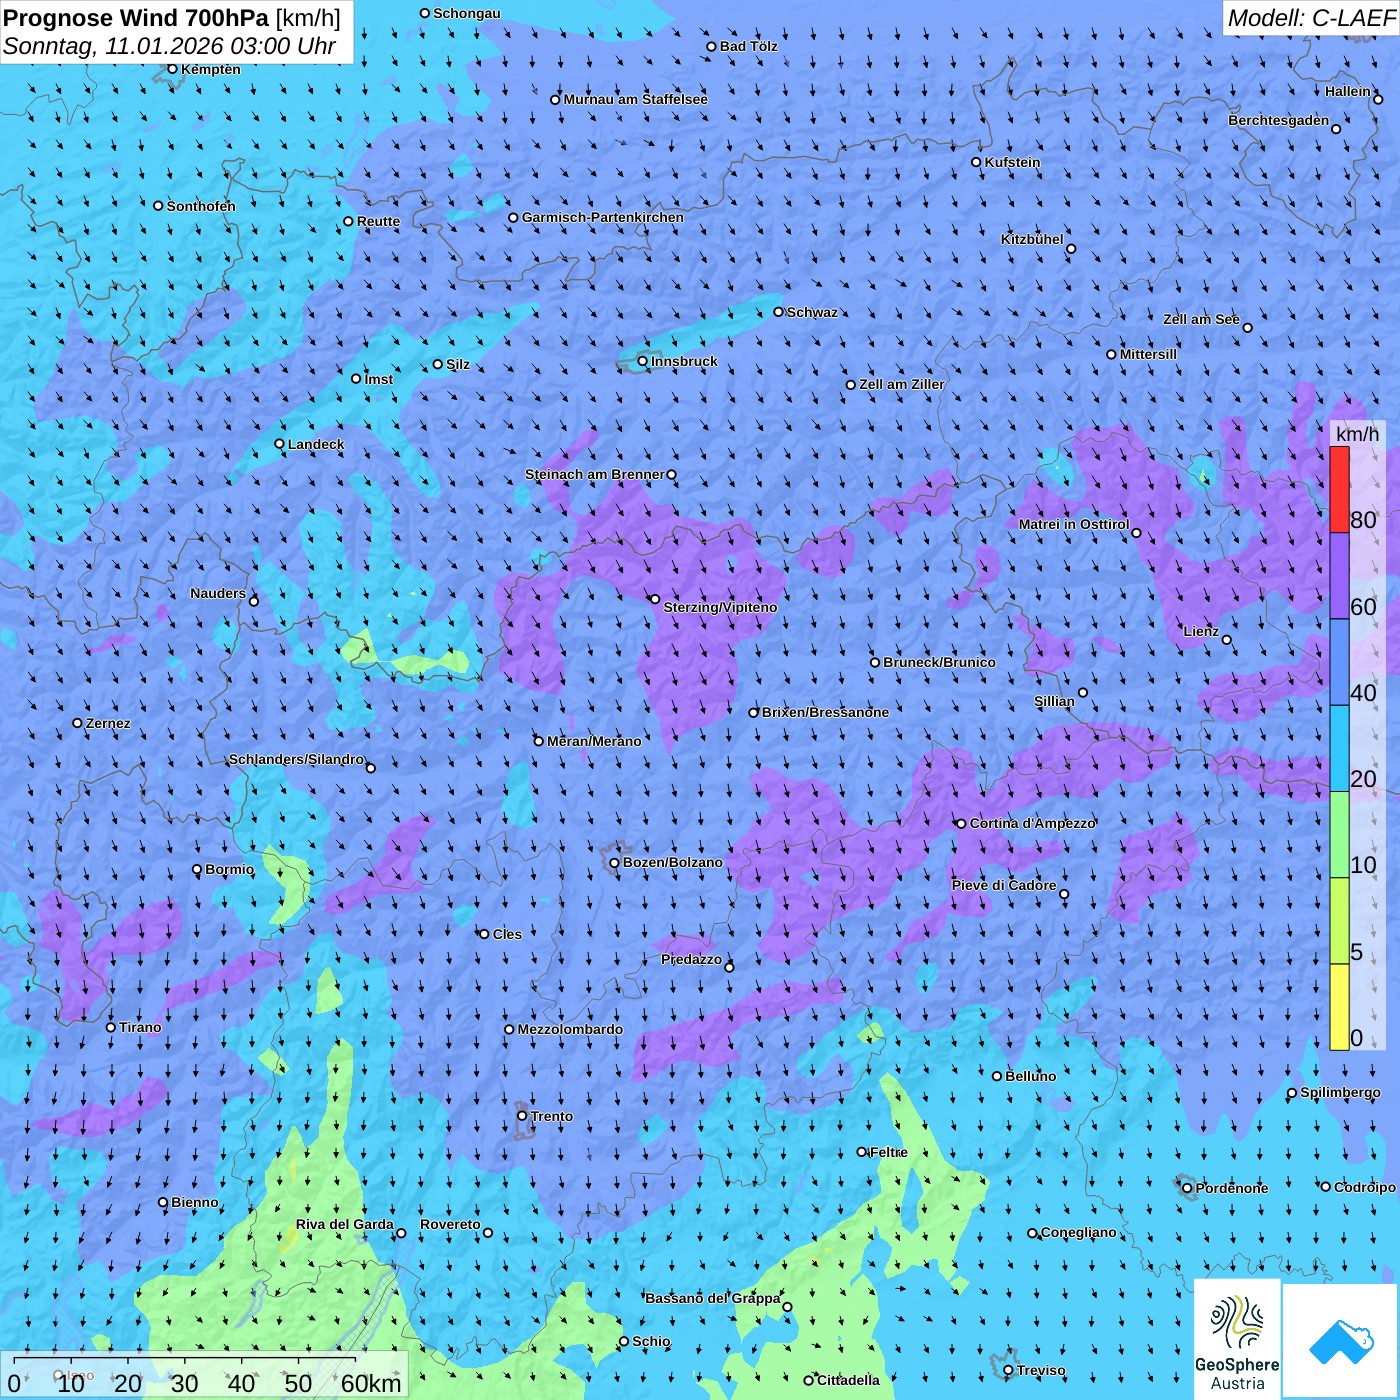Click the Bassano del Grappa label
The image size is (1400, 1400).
point(713,1298)
